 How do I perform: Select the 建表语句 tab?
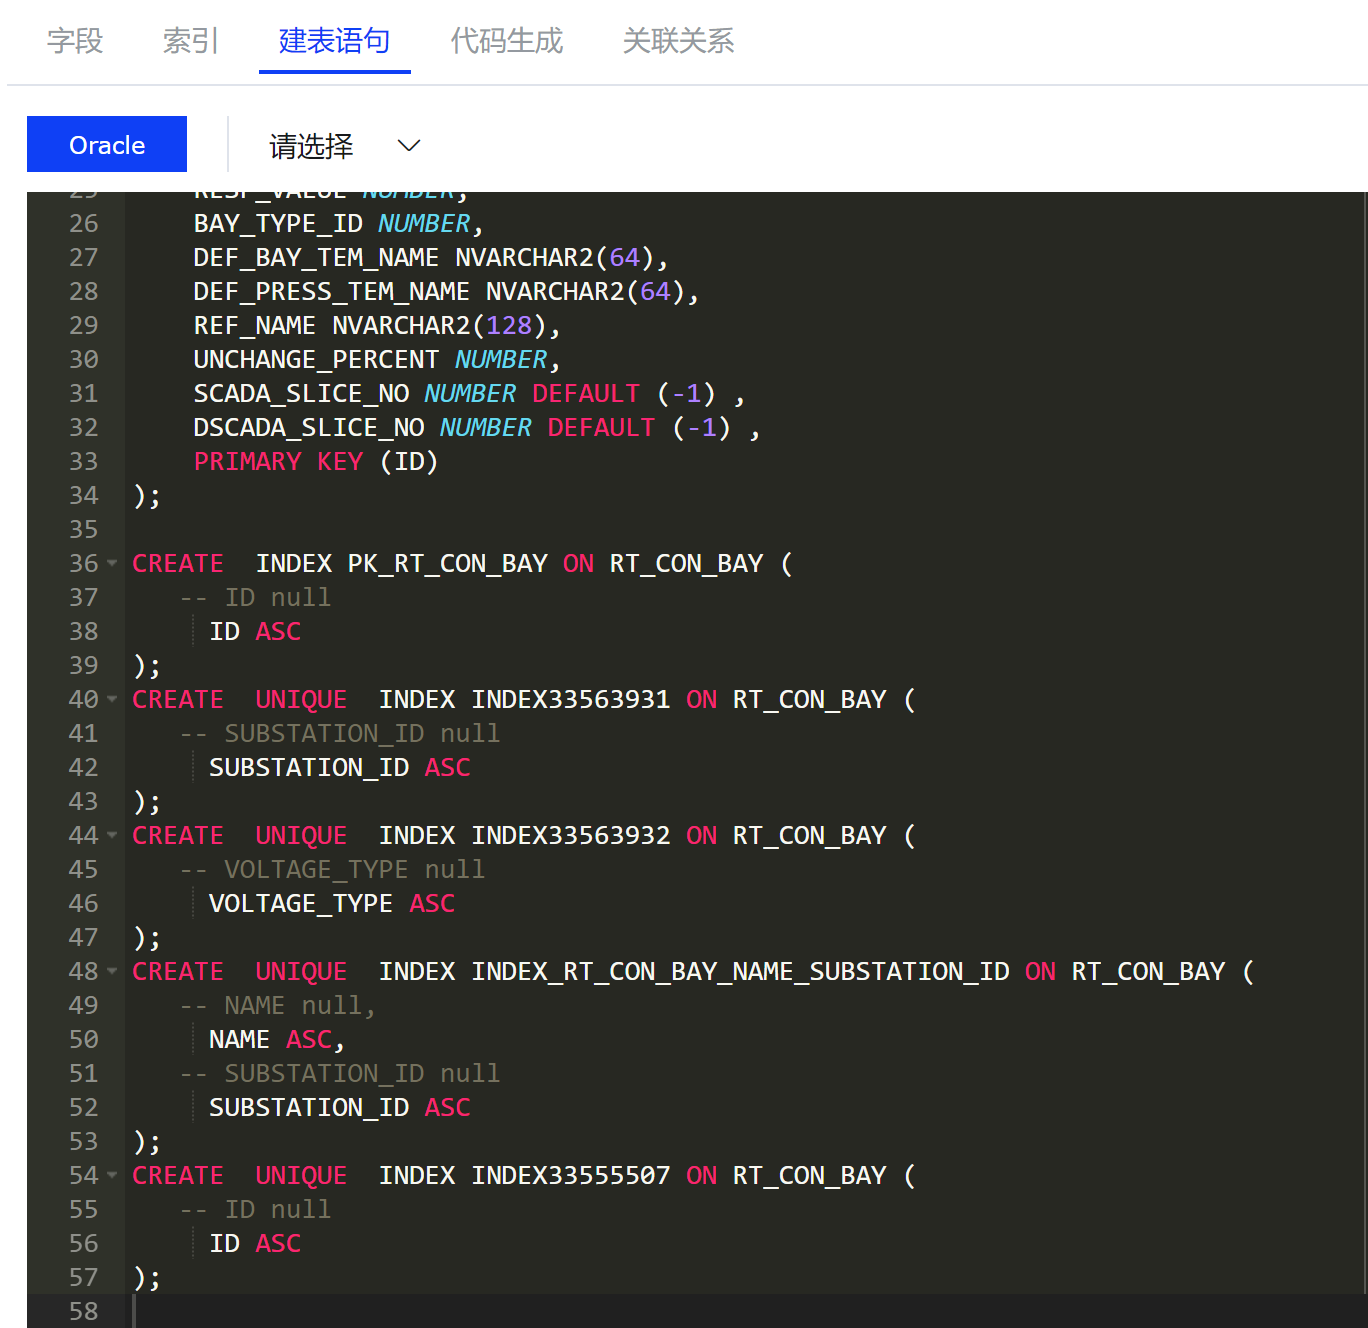[x=334, y=41]
